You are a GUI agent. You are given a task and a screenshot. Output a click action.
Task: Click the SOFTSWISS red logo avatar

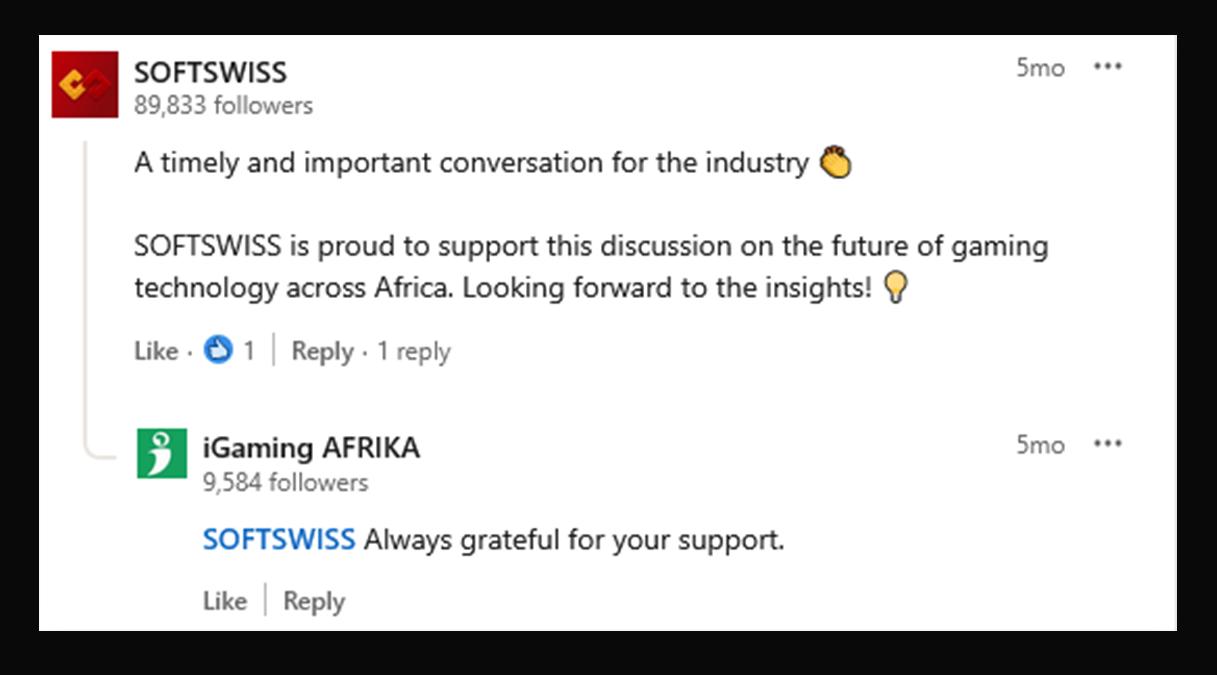coord(85,85)
